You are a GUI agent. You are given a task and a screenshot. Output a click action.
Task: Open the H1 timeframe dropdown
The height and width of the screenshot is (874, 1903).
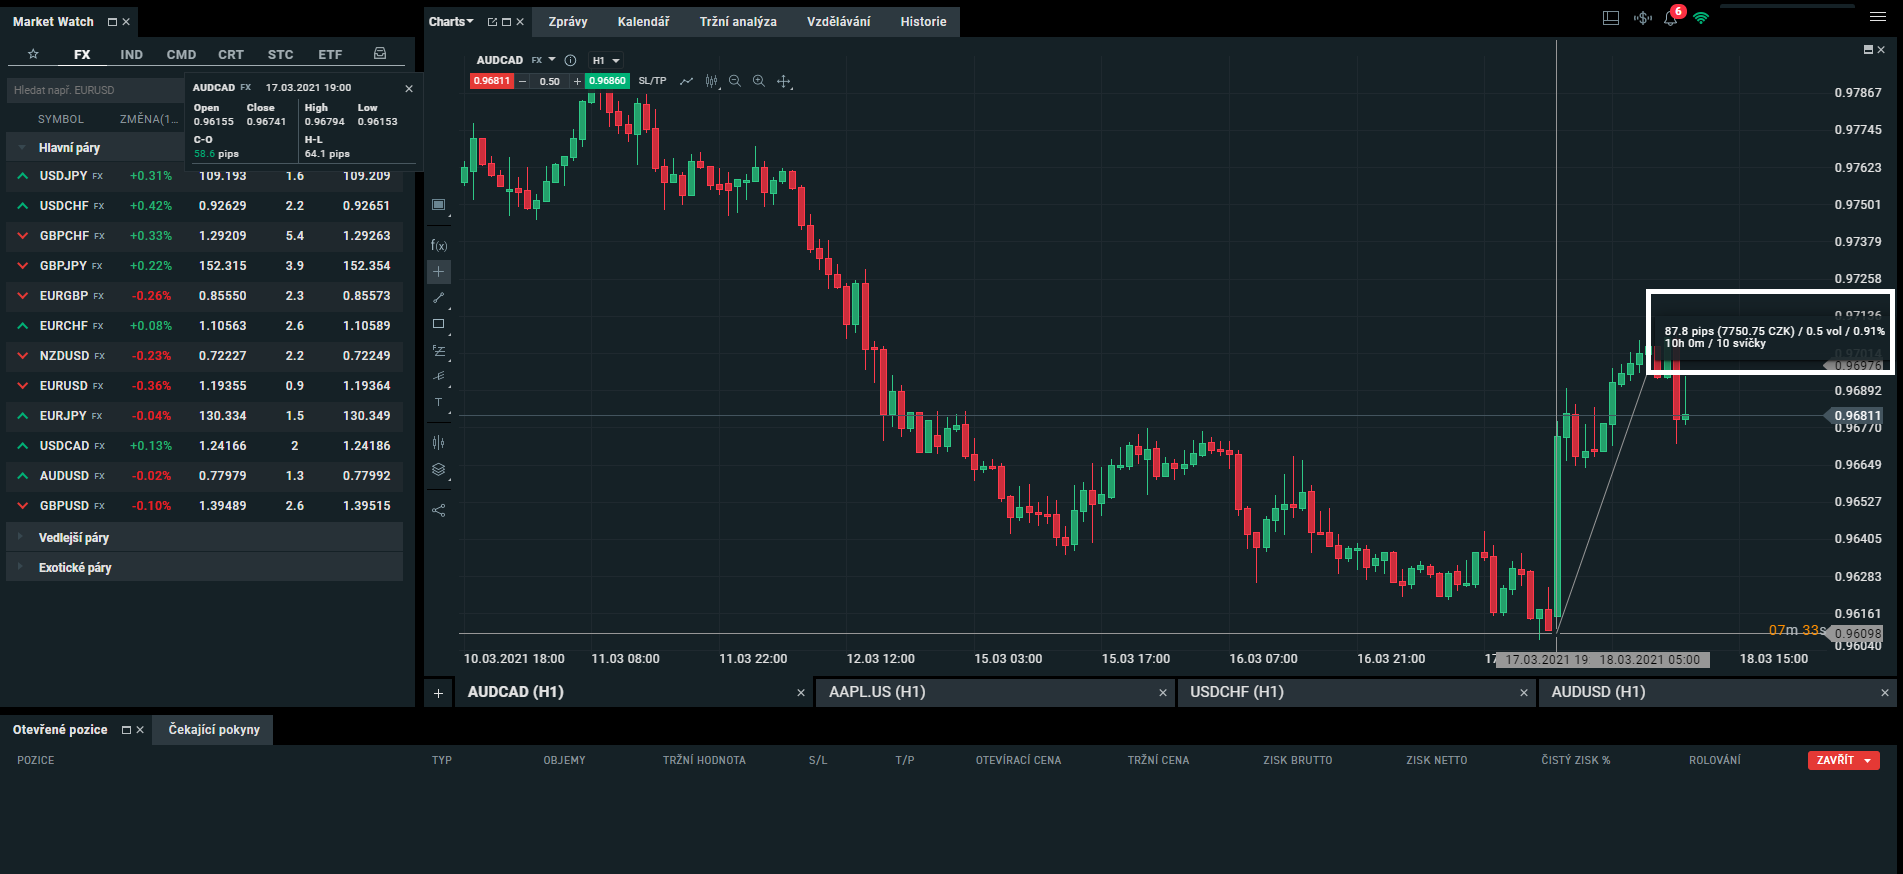click(606, 60)
